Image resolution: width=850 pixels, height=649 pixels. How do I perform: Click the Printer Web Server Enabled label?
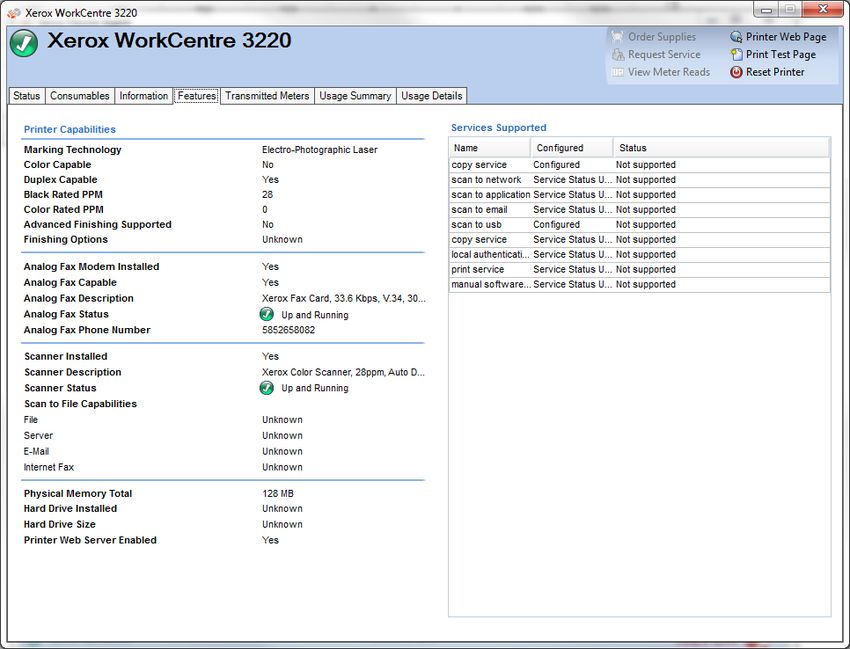(90, 540)
